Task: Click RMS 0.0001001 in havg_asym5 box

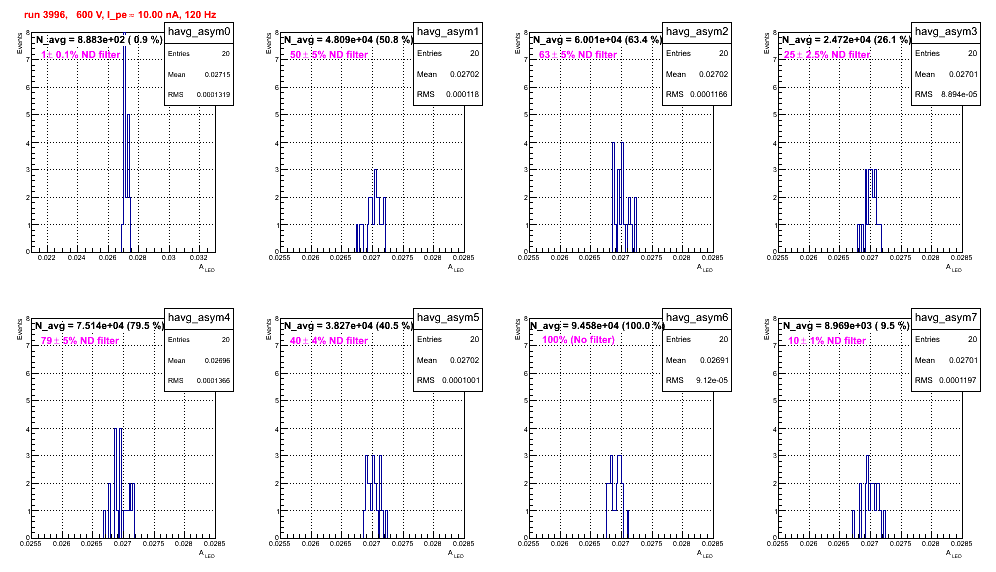Action: tap(448, 381)
